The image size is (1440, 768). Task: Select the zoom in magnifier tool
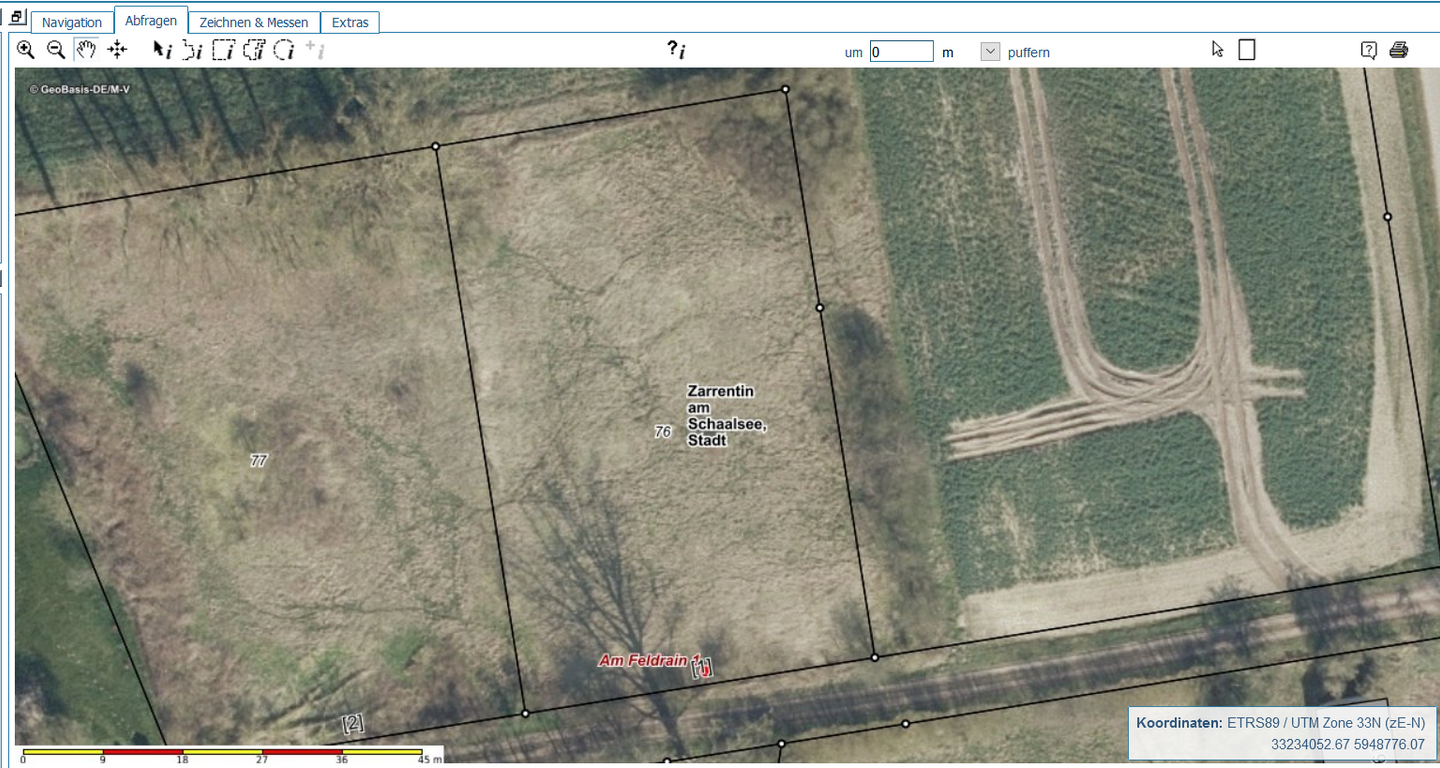pyautogui.click(x=26, y=50)
